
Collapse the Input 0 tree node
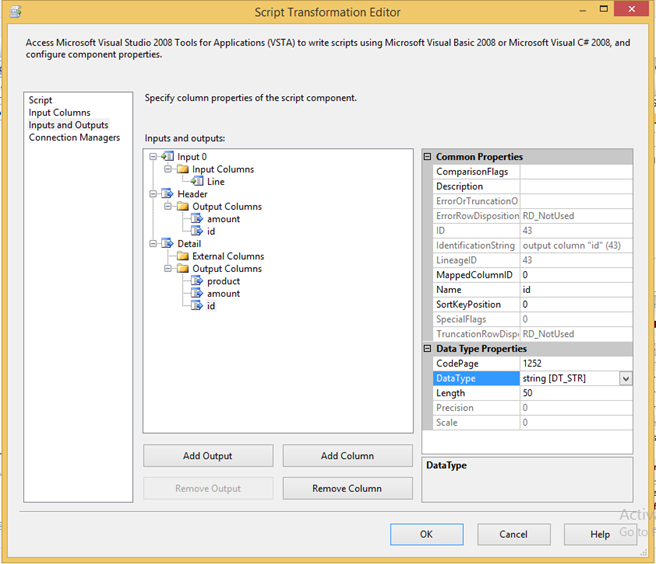pyautogui.click(x=153, y=156)
